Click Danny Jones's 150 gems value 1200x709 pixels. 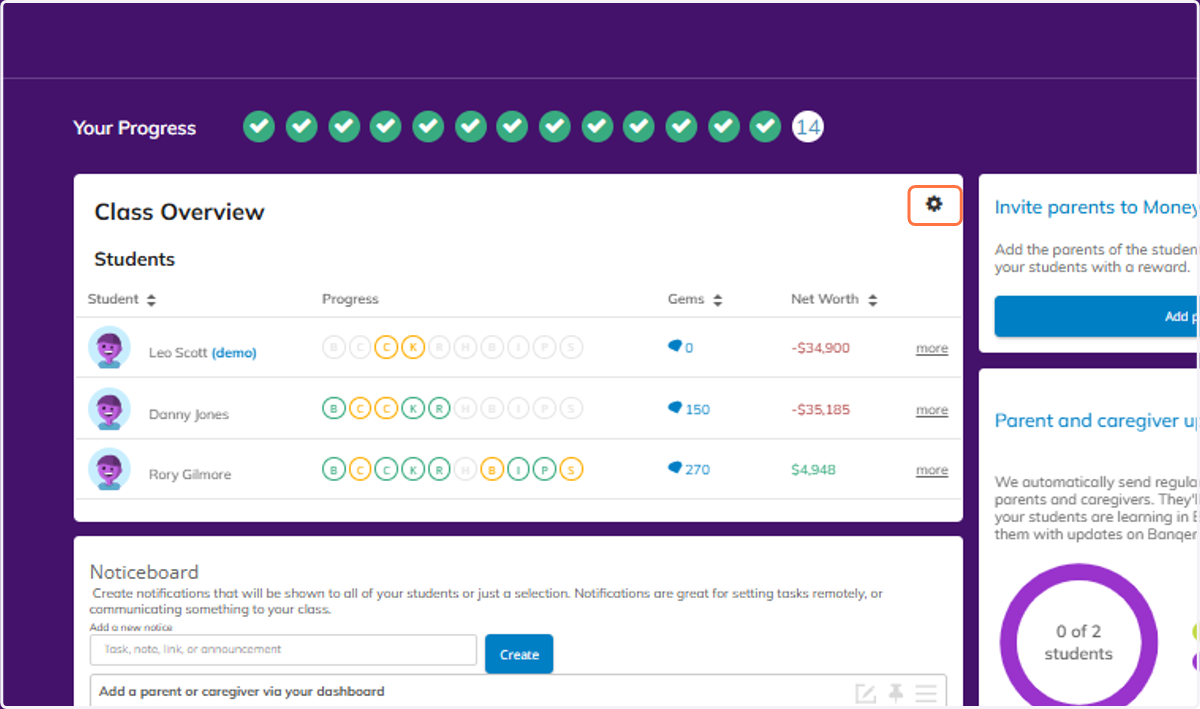[697, 409]
